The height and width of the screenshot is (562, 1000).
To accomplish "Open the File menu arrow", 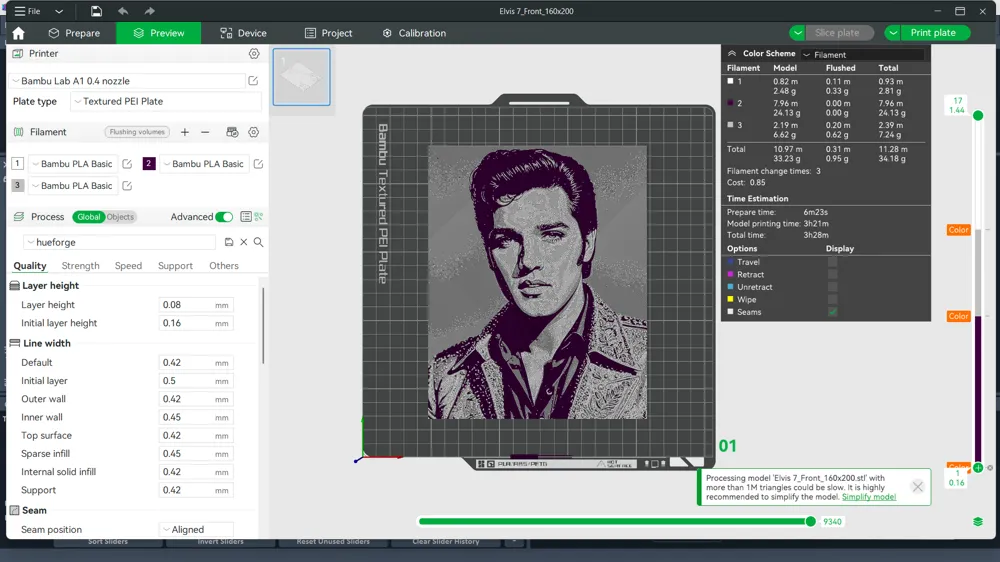I will tap(59, 11).
